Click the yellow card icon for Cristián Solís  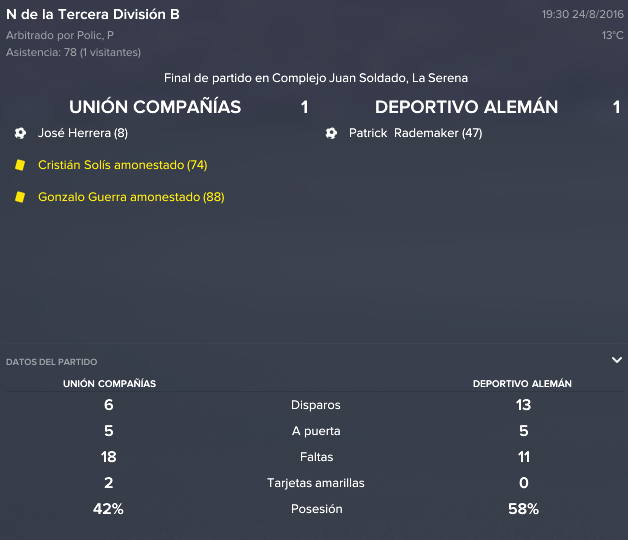20,165
